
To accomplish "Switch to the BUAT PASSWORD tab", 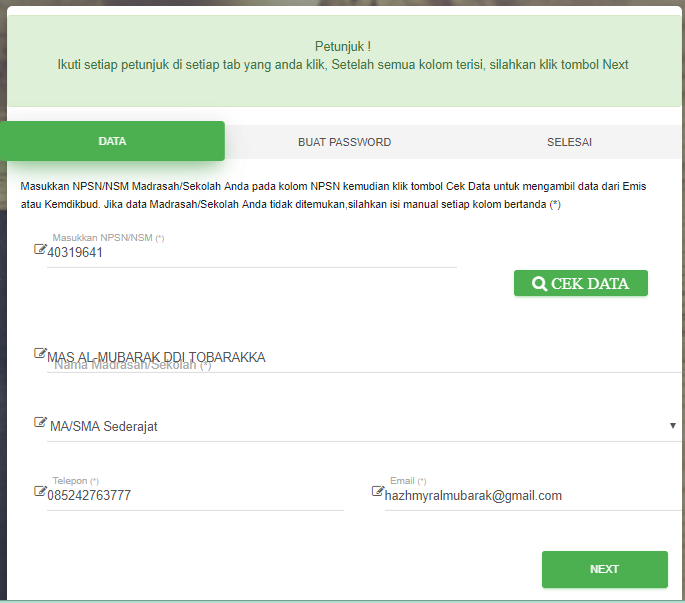I will [x=344, y=142].
